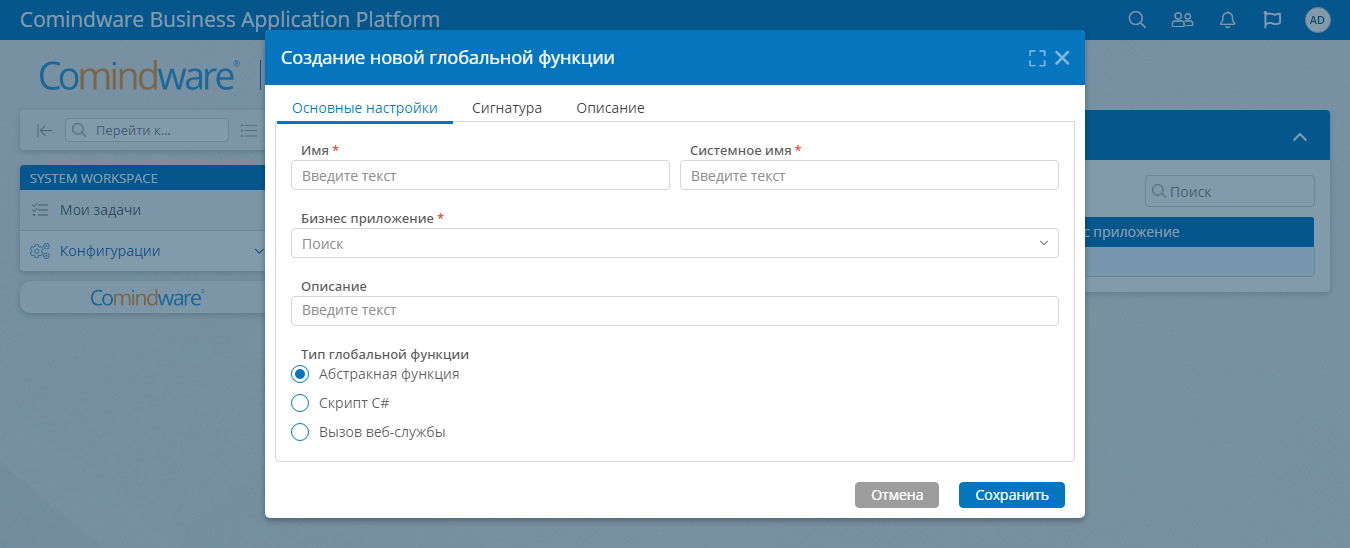
Task: Select the Абстракная функция radio option
Action: (x=300, y=374)
